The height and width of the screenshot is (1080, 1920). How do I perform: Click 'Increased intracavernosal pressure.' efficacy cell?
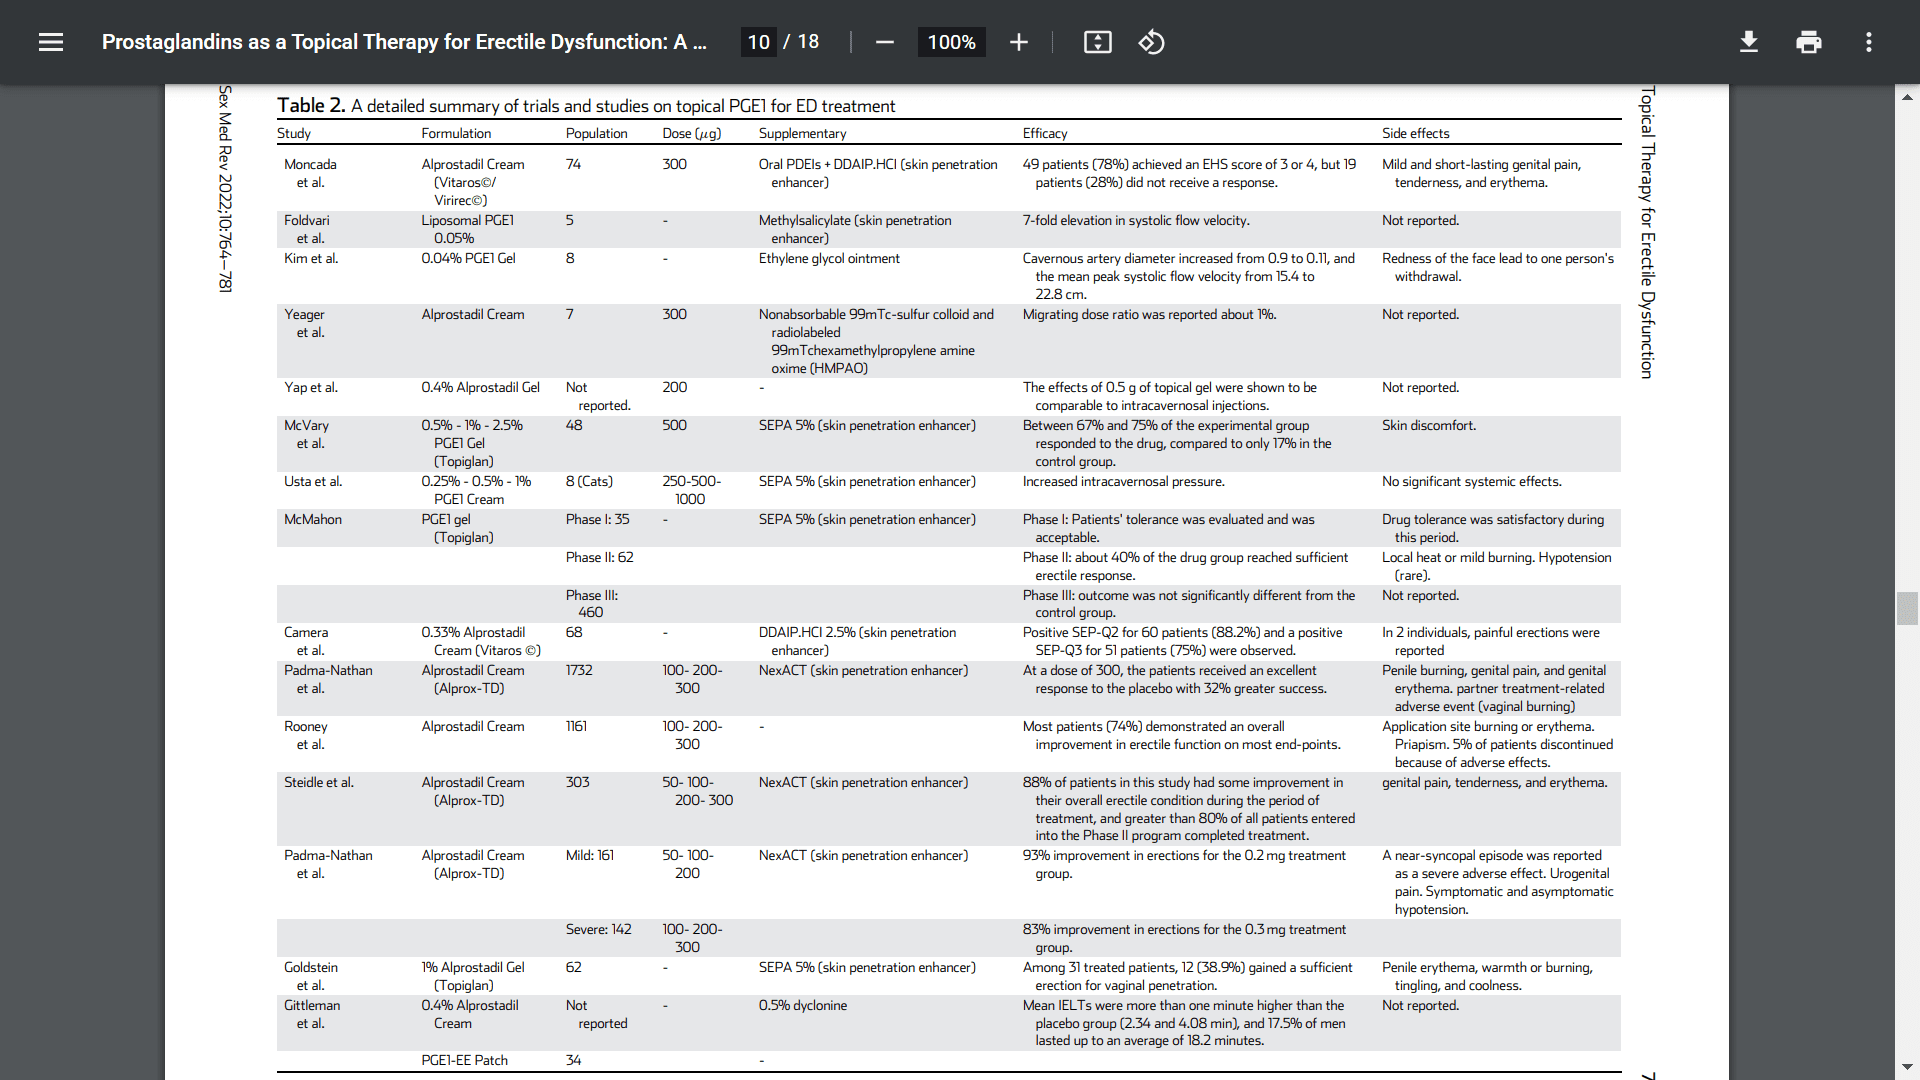pyautogui.click(x=1123, y=481)
